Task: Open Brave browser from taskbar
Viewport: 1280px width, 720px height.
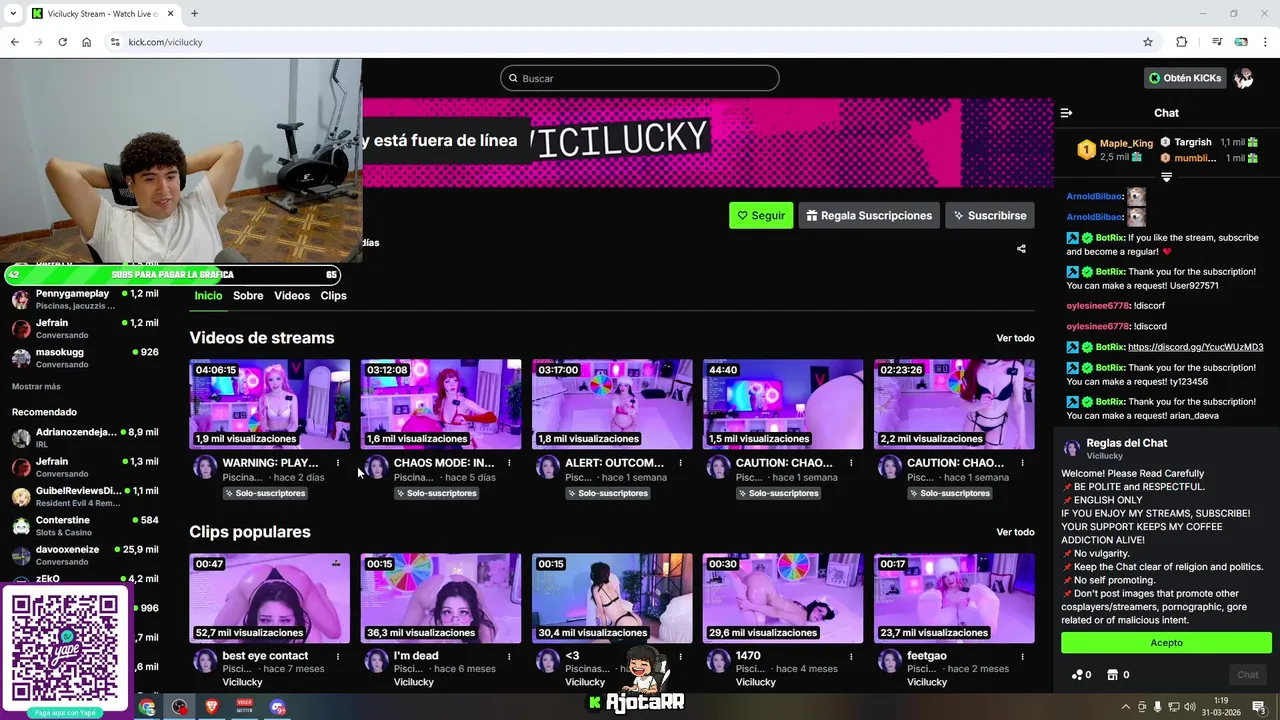Action: point(212,707)
